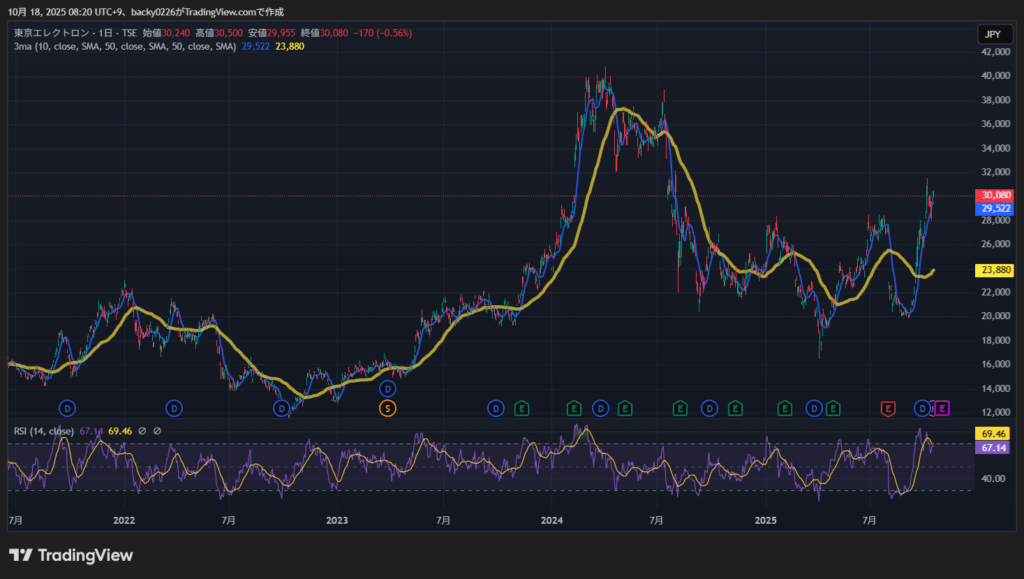
Task: Select the RSI (14, close) indicator legend
Action: pyautogui.click(x=43, y=431)
